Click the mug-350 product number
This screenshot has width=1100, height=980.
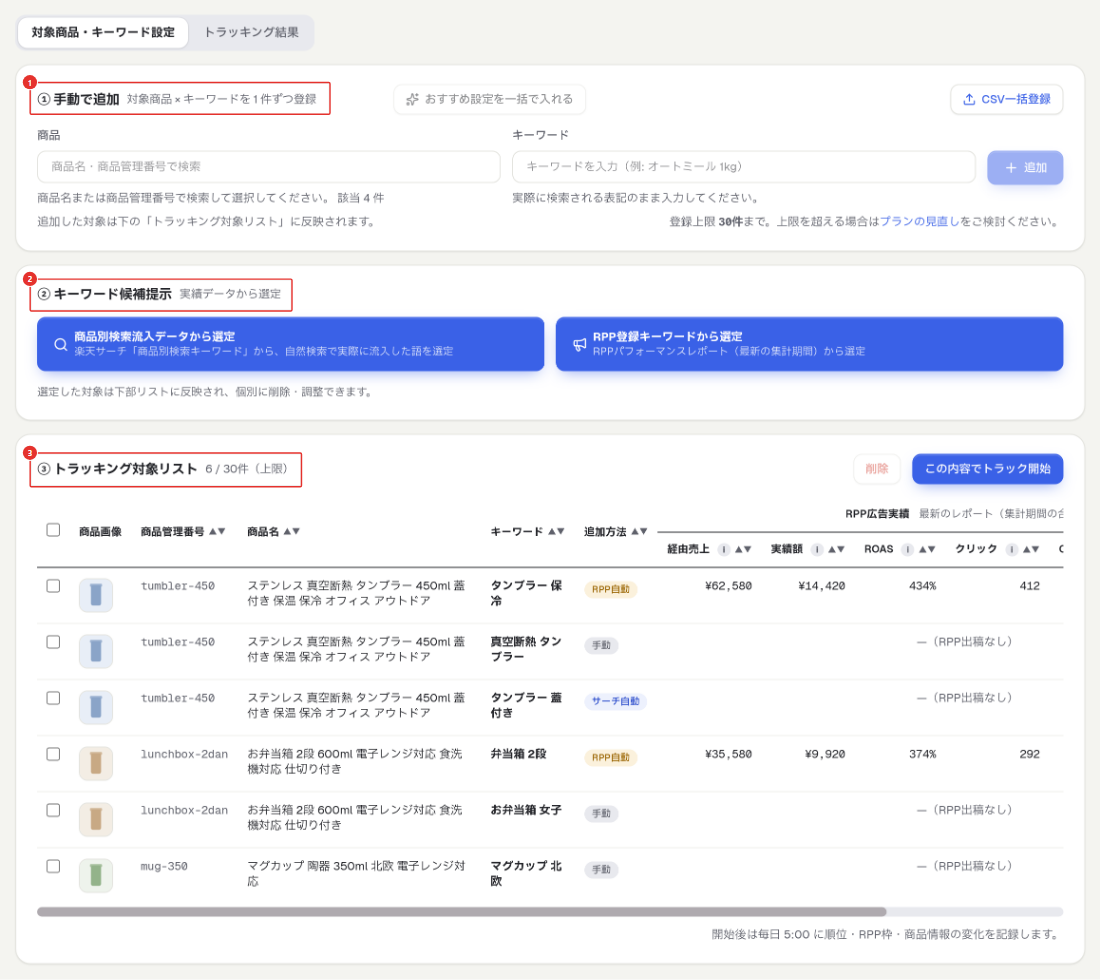(x=164, y=866)
